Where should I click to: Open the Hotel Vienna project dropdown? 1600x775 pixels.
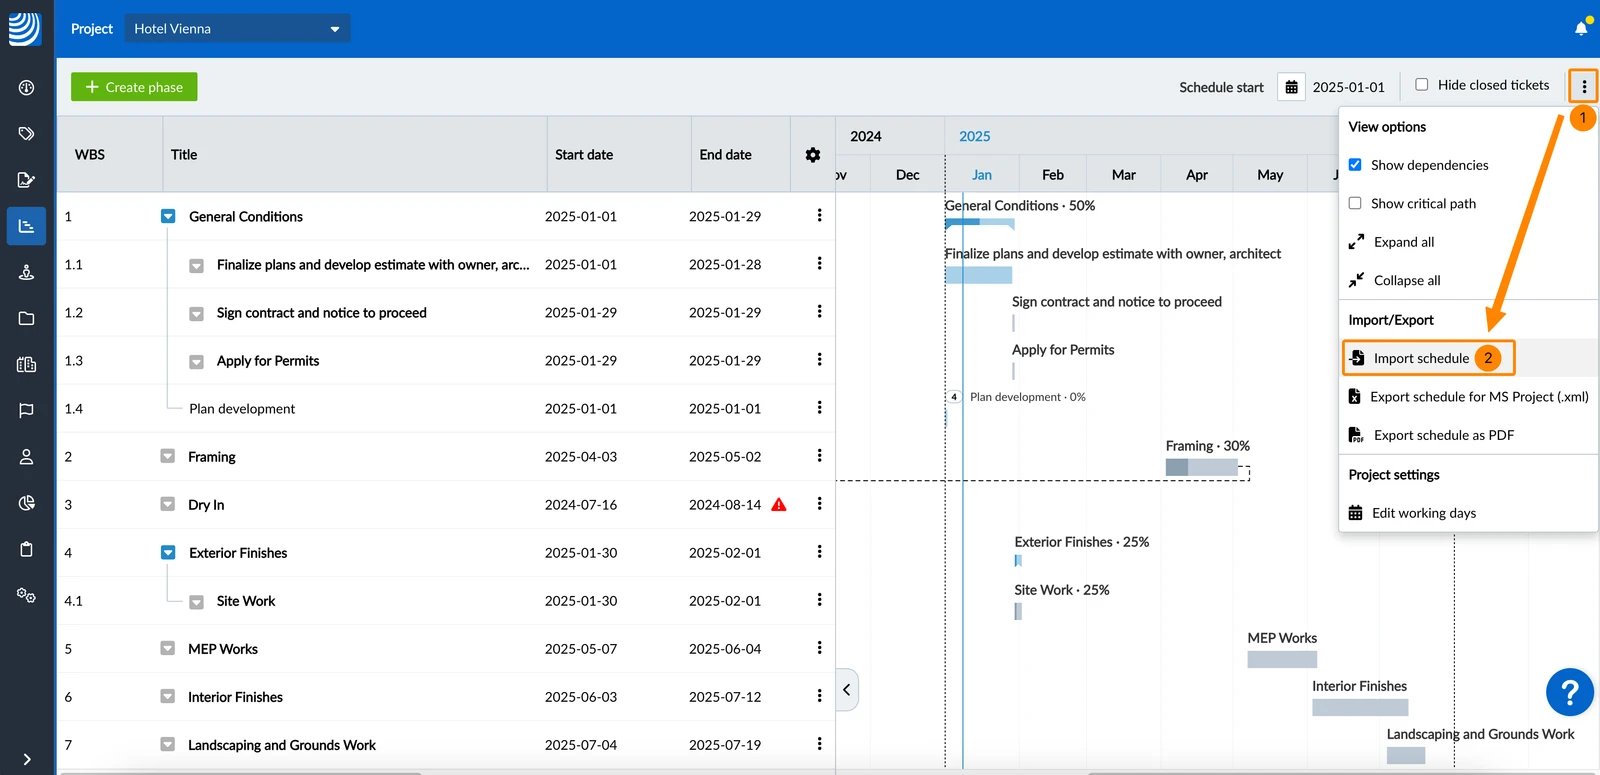(x=237, y=29)
